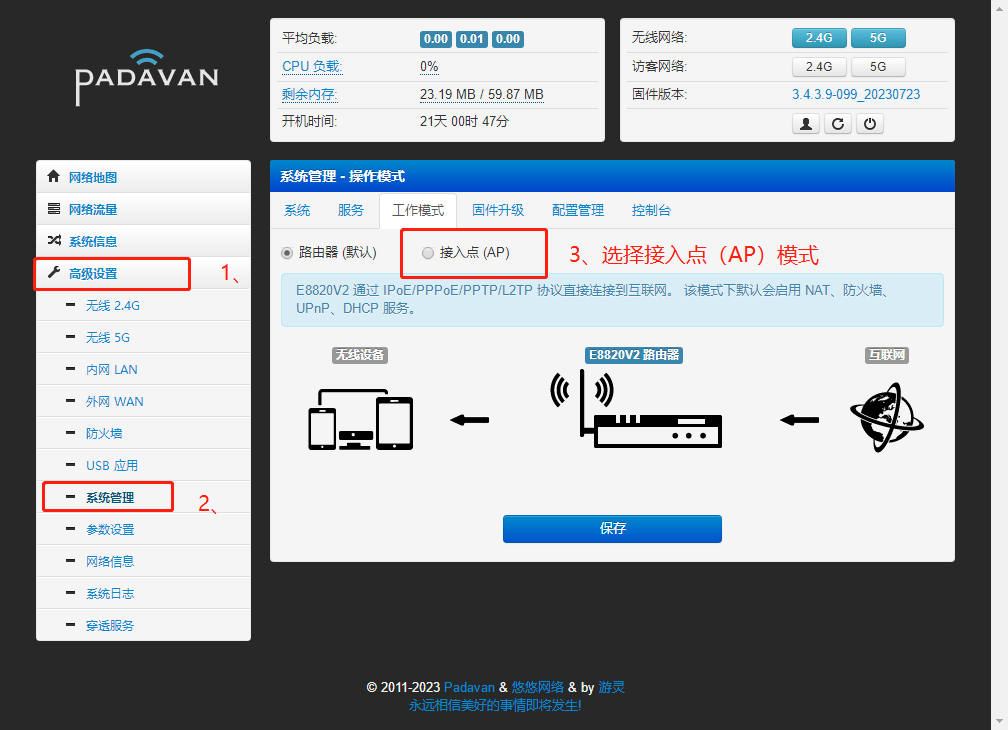Image resolution: width=1008 pixels, height=730 pixels.
Task: Select the 系统信息 crossed-arrows icon
Action: [52, 240]
